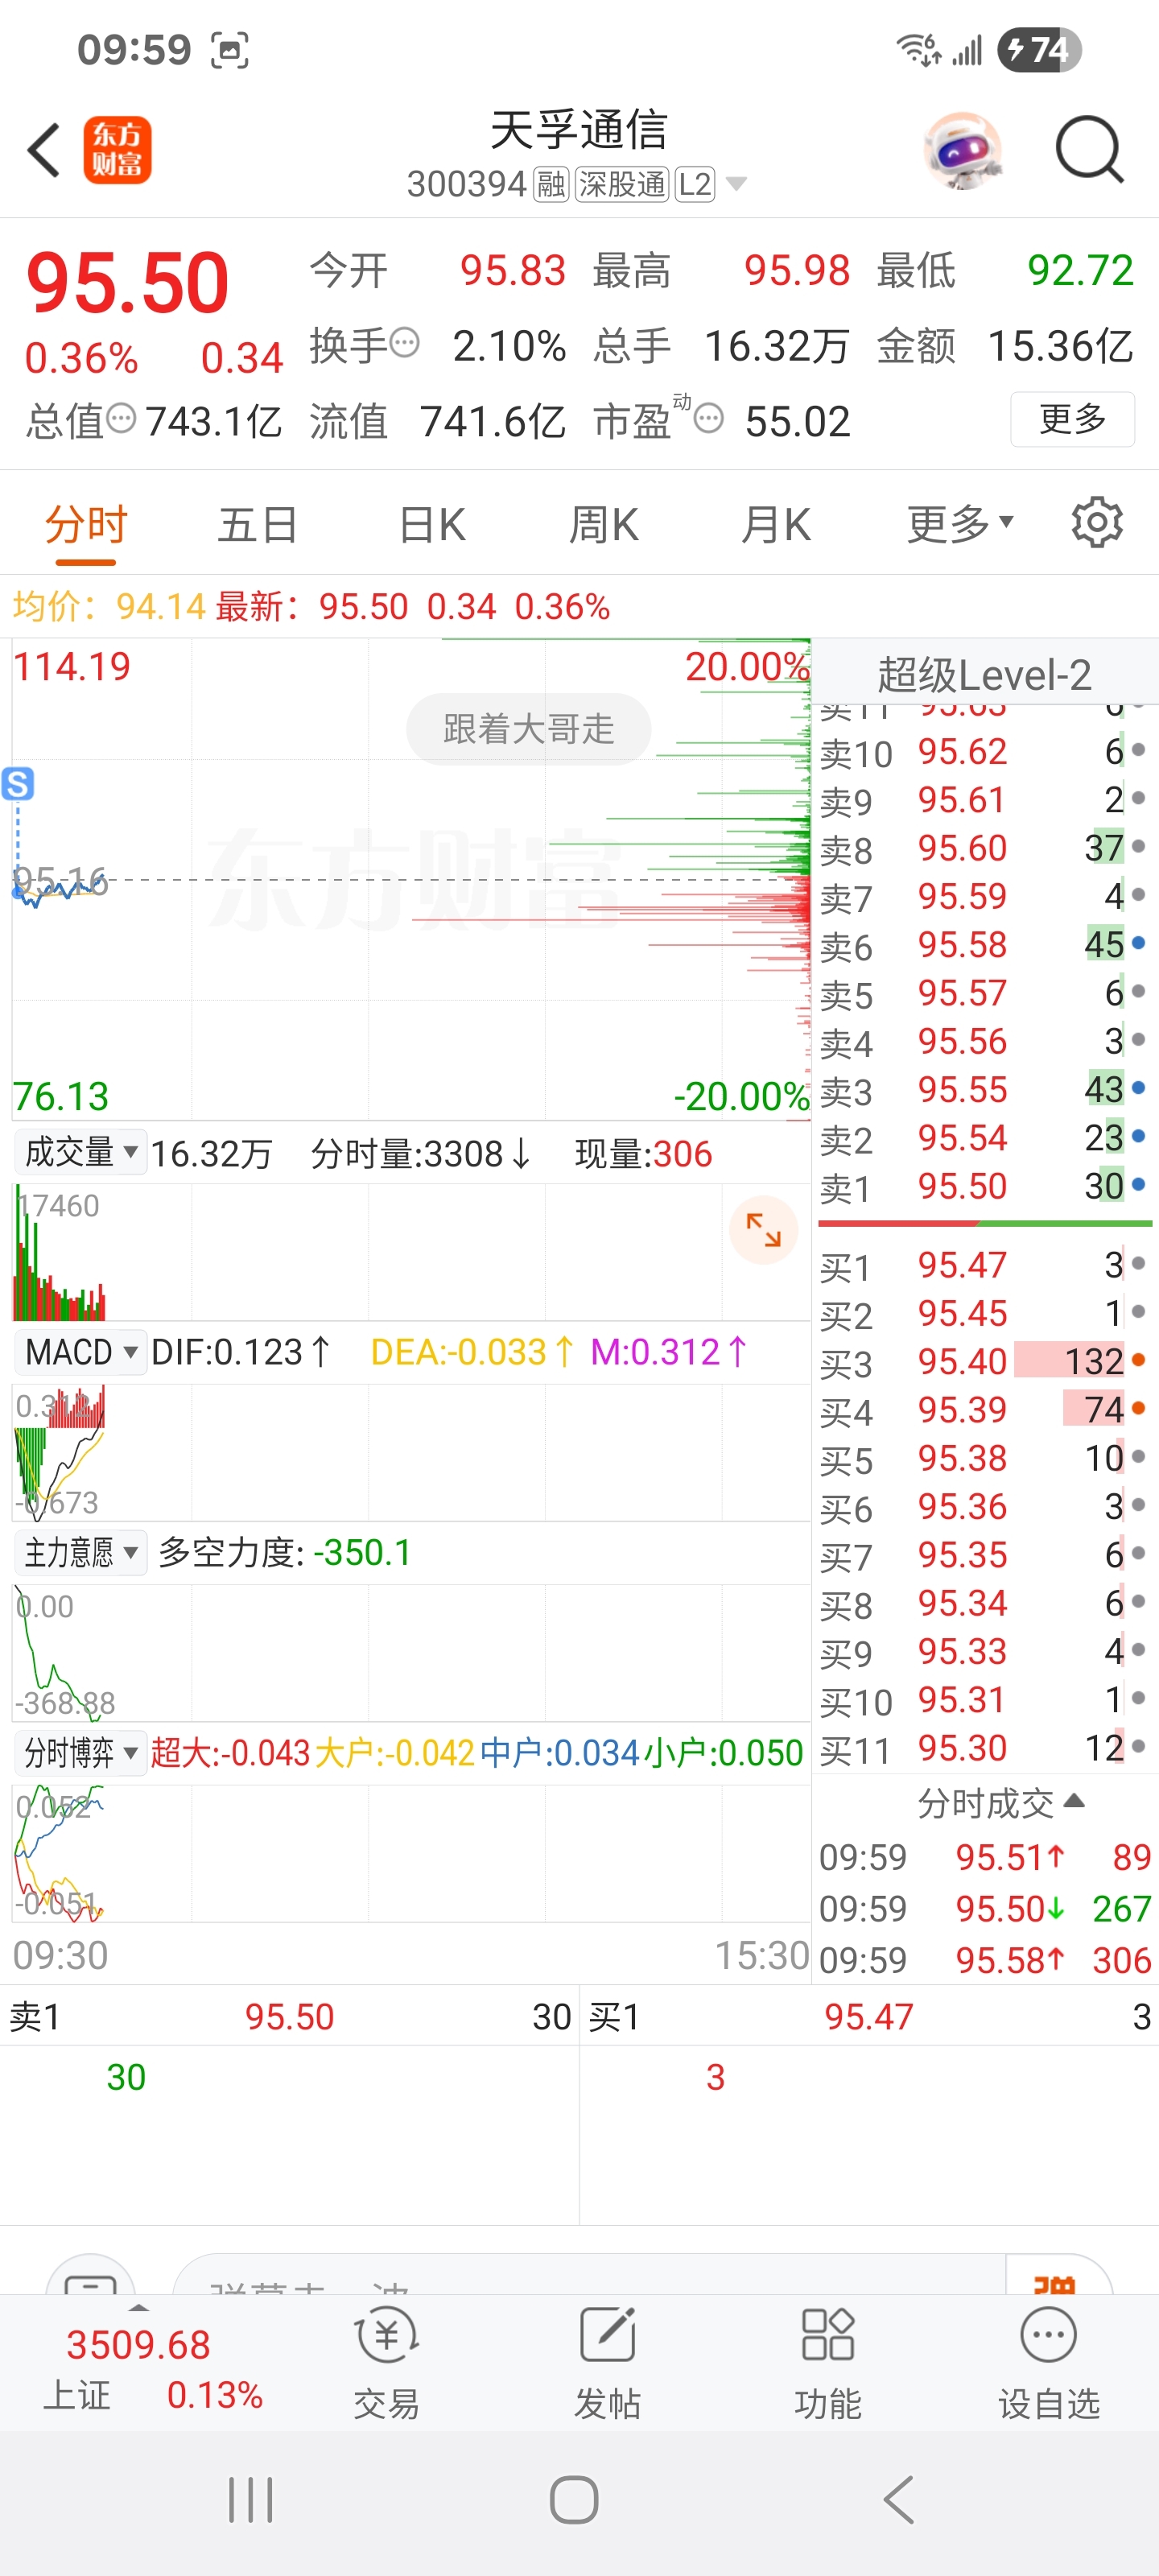This screenshot has width=1159, height=2576.
Task: Tap the buy-sell ratio bar
Action: pyautogui.click(x=984, y=1223)
